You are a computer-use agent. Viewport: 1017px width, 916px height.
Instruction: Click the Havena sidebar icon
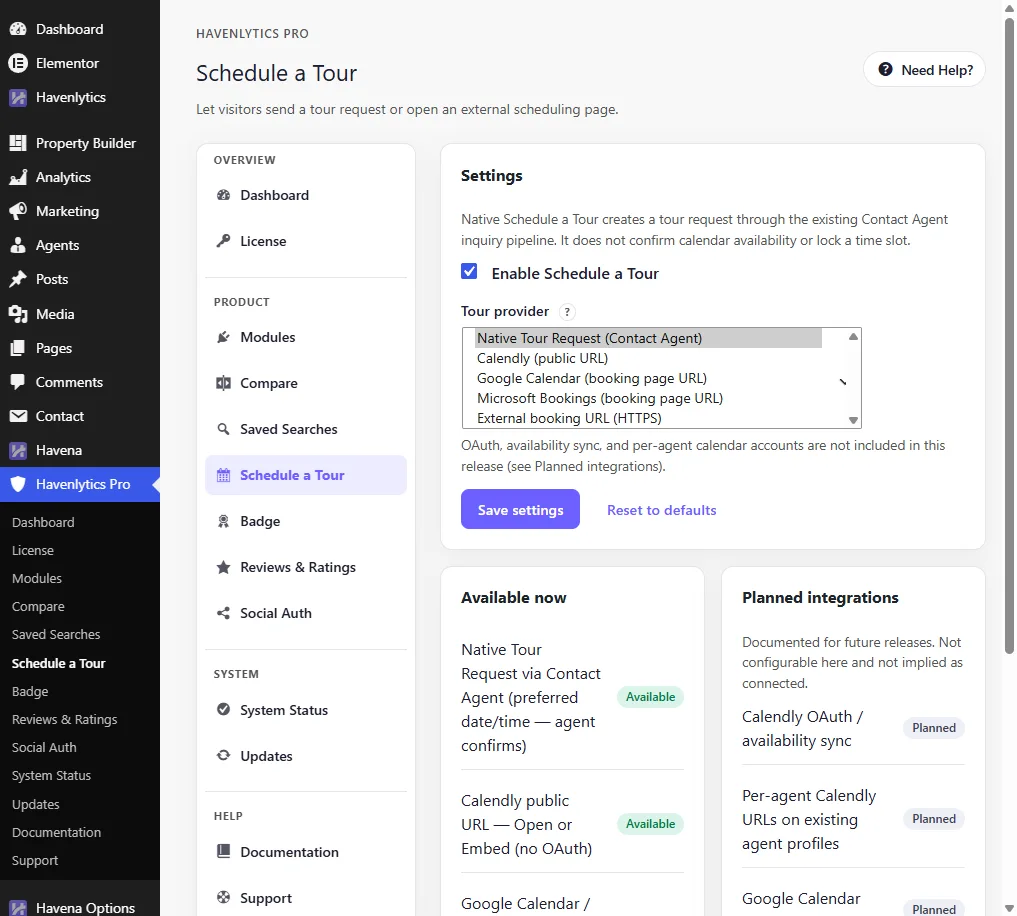point(18,450)
